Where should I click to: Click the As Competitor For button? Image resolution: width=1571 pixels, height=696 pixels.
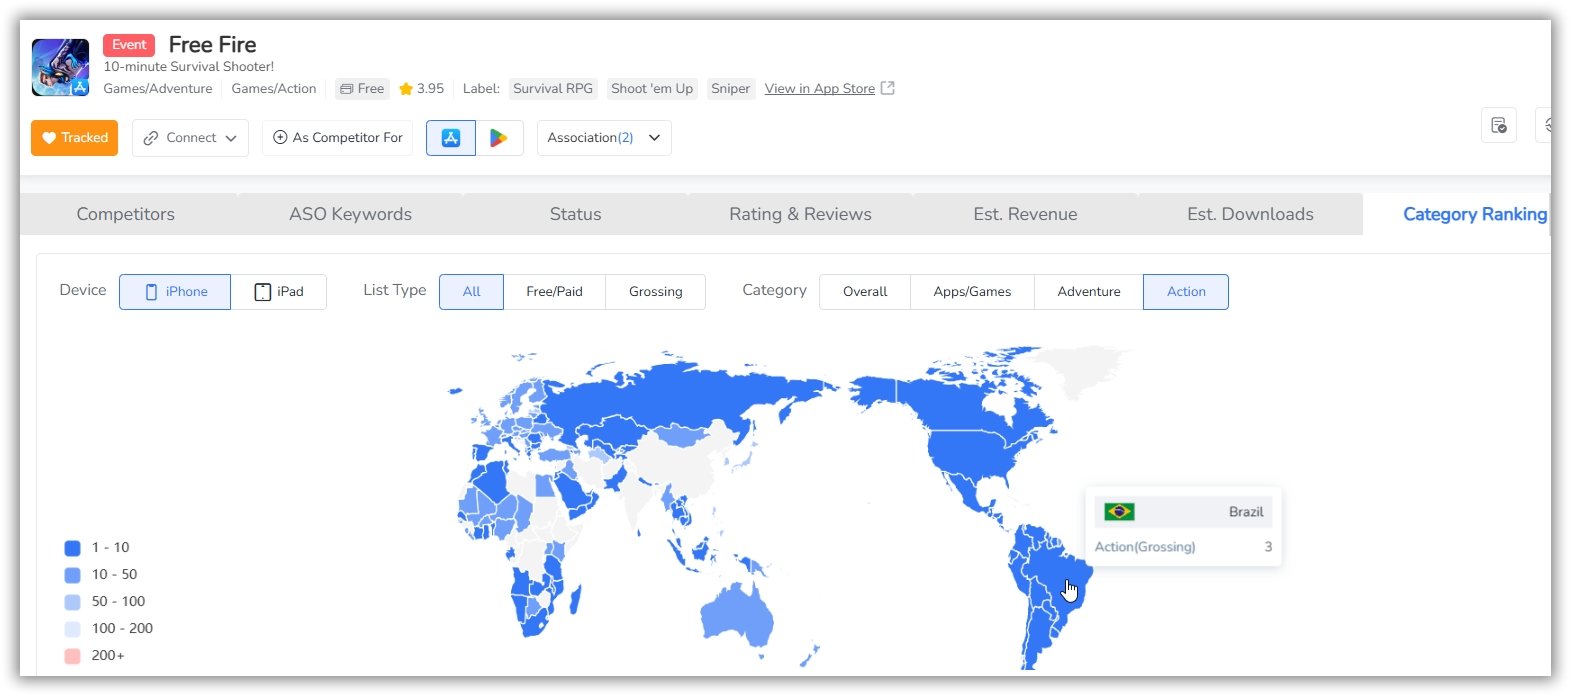pyautogui.click(x=338, y=138)
